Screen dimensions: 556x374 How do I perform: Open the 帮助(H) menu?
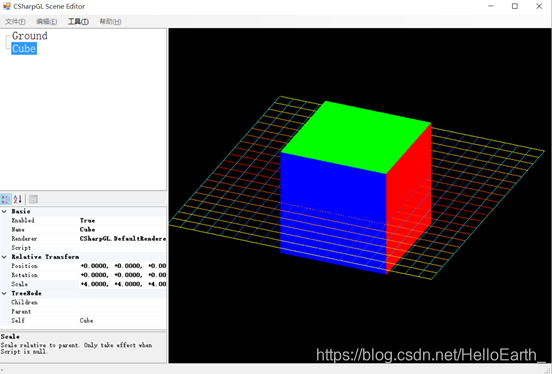click(110, 22)
